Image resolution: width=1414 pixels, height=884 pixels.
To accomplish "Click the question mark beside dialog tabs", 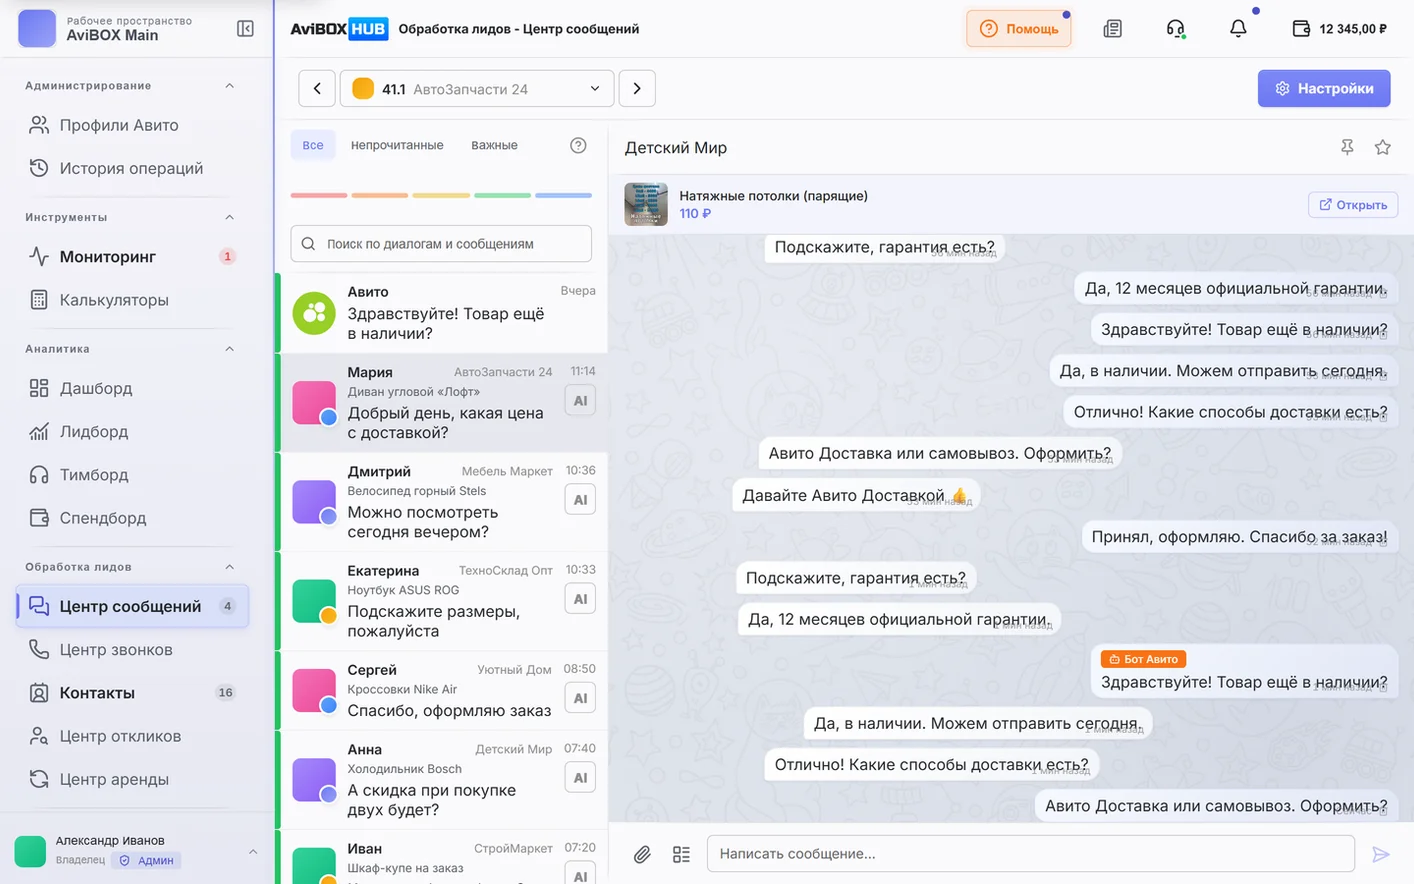I will [x=578, y=145].
